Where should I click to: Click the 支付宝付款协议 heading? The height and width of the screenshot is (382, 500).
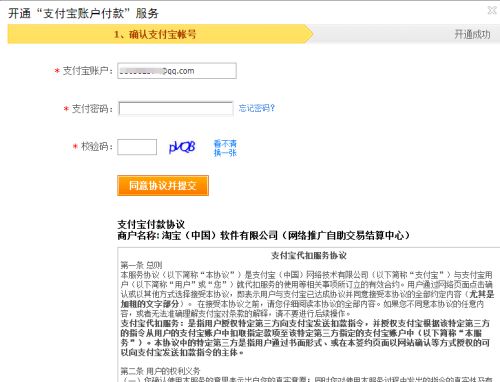tap(151, 224)
